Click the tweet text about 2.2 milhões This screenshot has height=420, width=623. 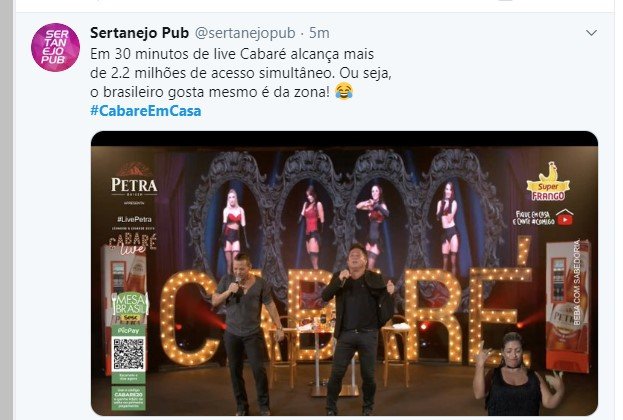pyautogui.click(x=241, y=73)
